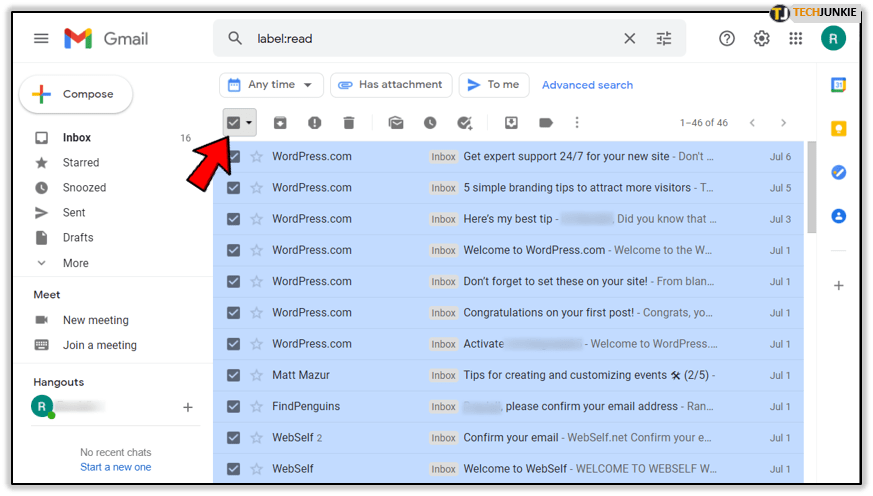Image resolution: width=873 pixels, height=496 pixels.
Task: Go to the Drafts folder
Action: click(78, 238)
